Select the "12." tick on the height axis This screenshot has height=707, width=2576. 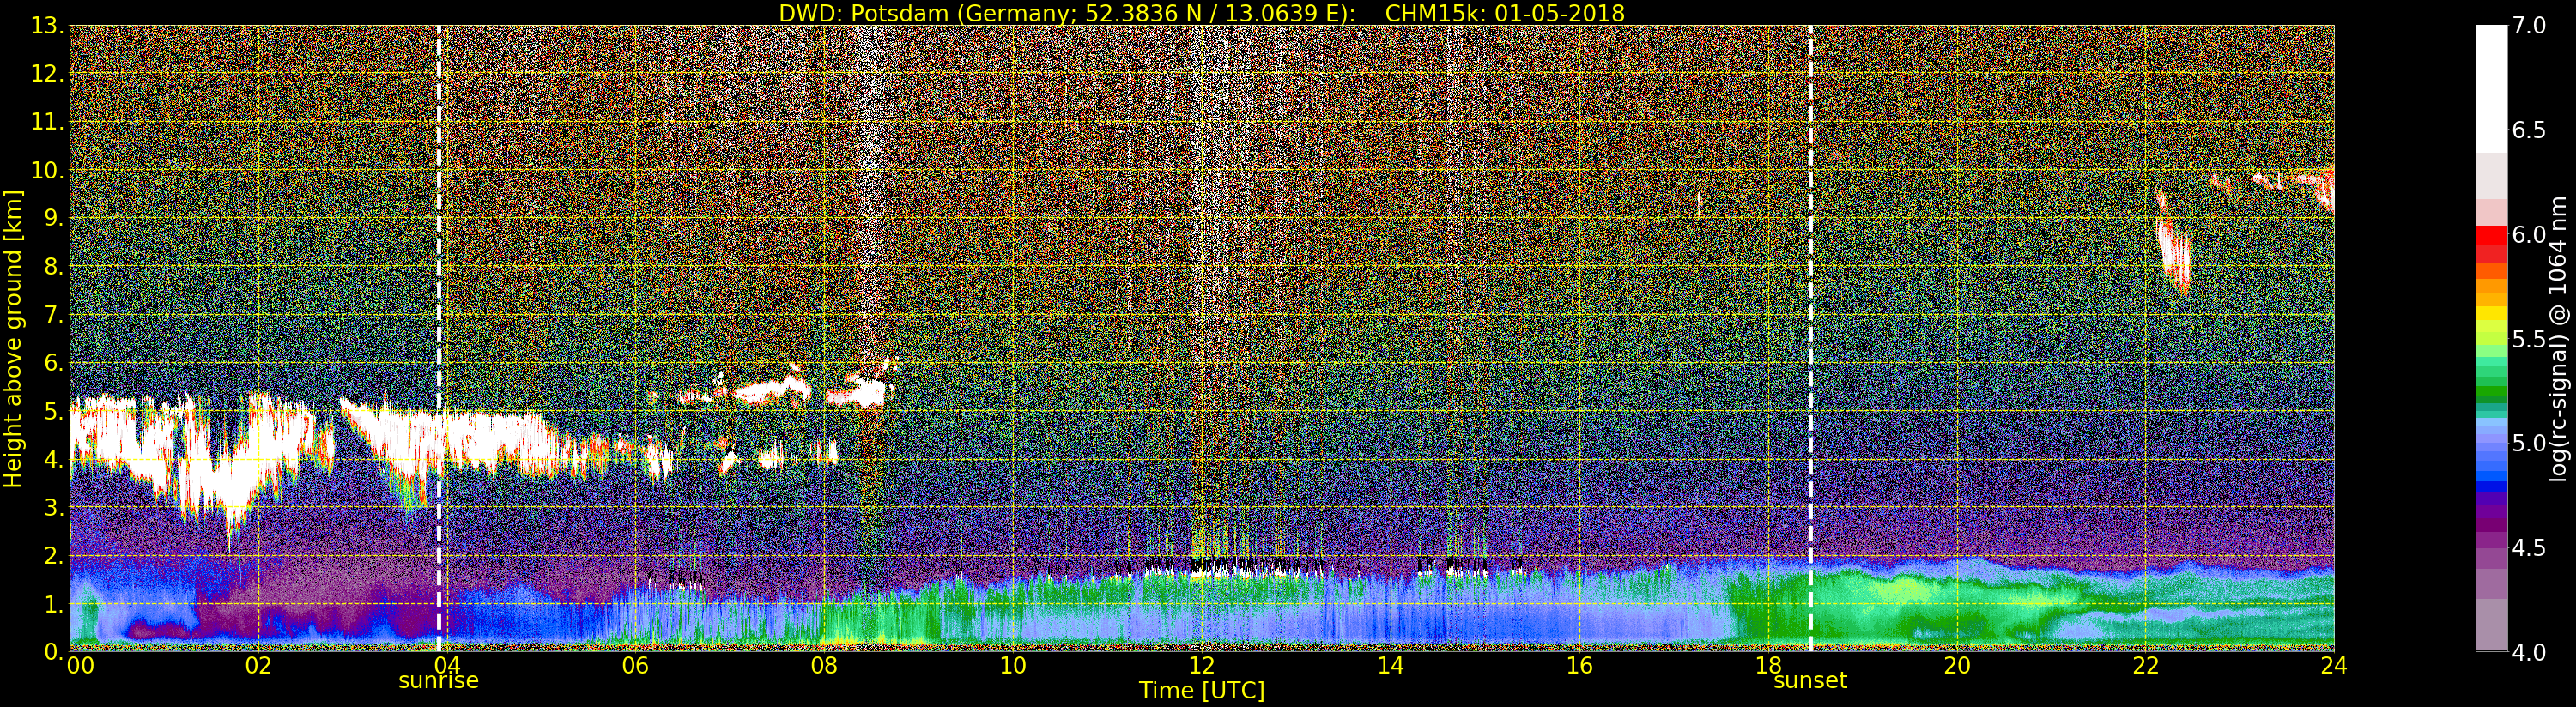(x=47, y=74)
